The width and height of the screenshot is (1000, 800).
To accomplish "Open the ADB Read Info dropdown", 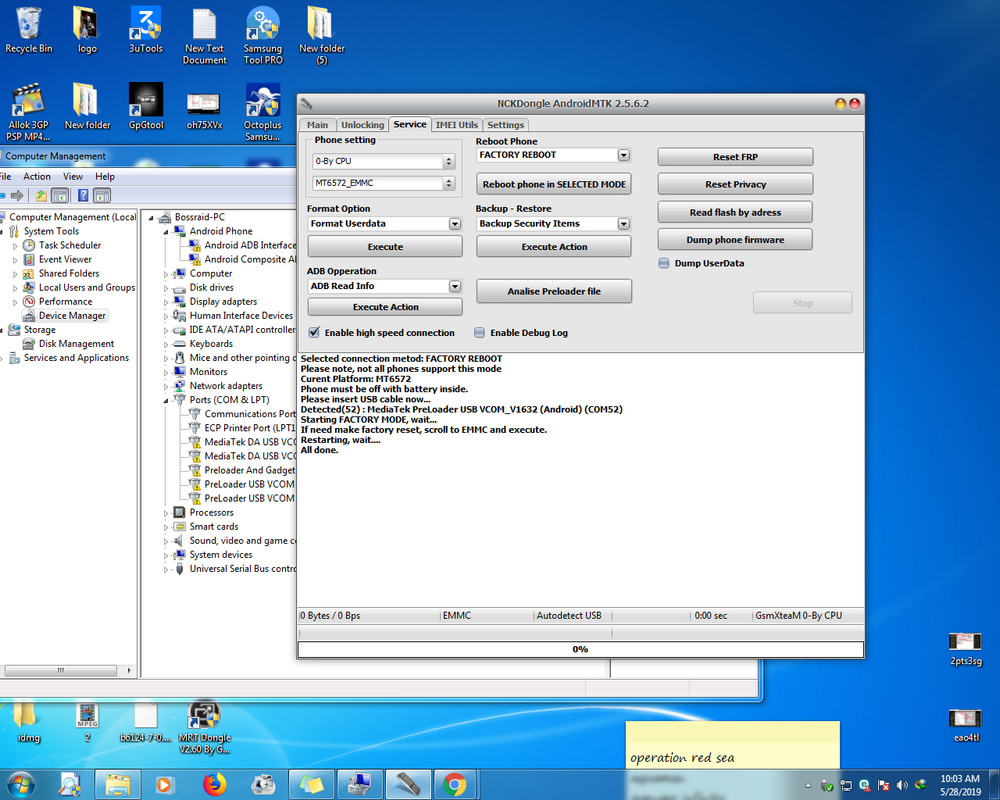I will (455, 286).
